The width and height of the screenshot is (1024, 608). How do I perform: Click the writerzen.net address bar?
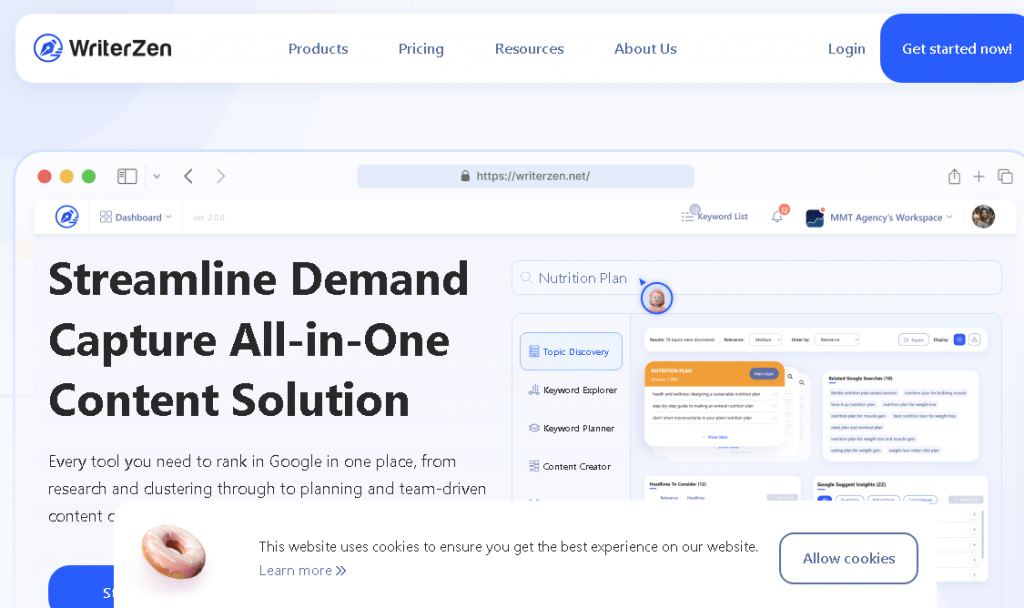click(x=525, y=176)
